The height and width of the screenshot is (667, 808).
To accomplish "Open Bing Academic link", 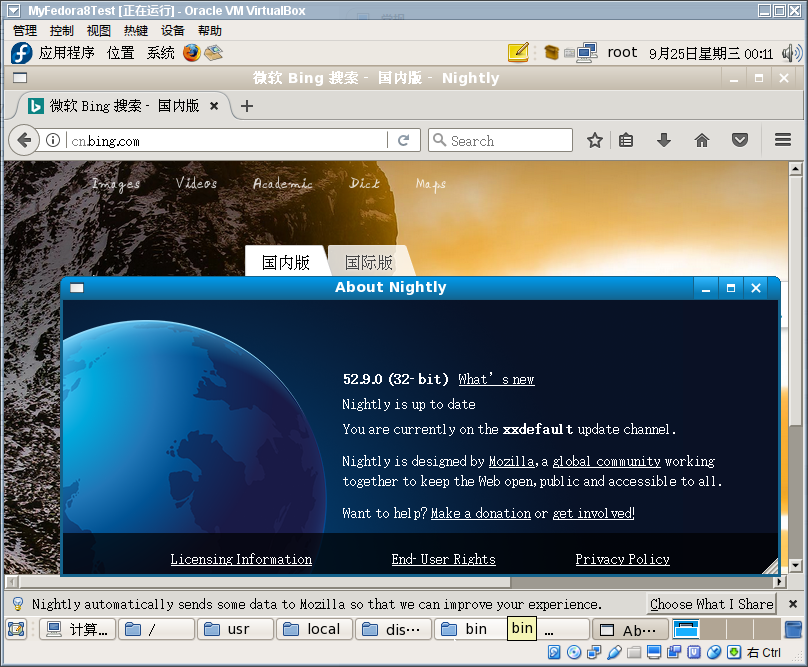I will (283, 183).
